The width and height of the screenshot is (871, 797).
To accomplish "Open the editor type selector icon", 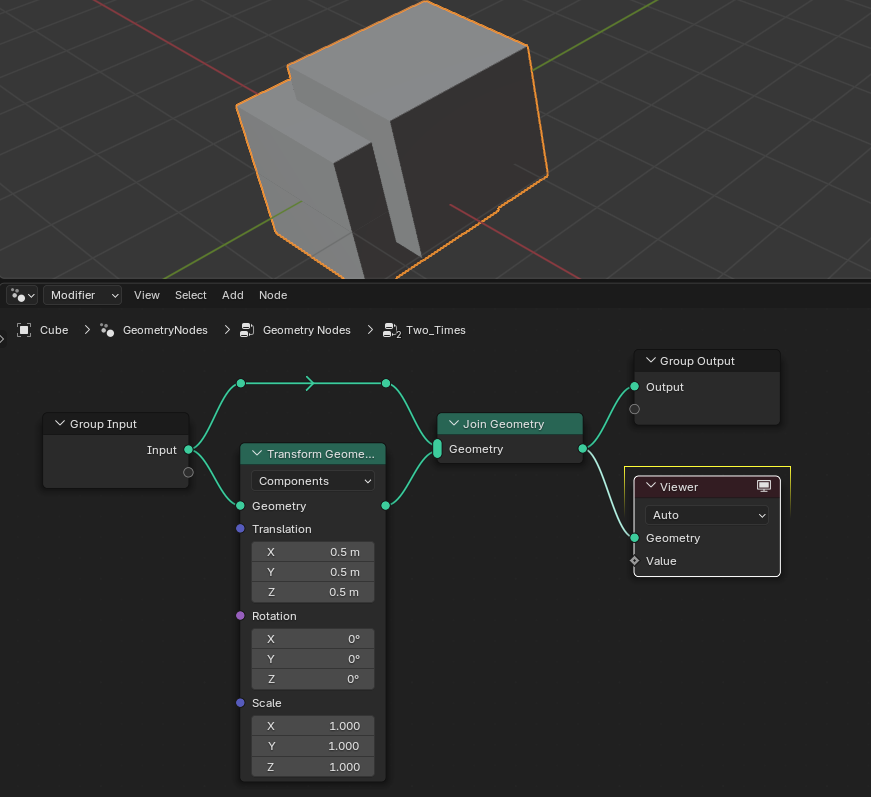I will pyautogui.click(x=22, y=295).
